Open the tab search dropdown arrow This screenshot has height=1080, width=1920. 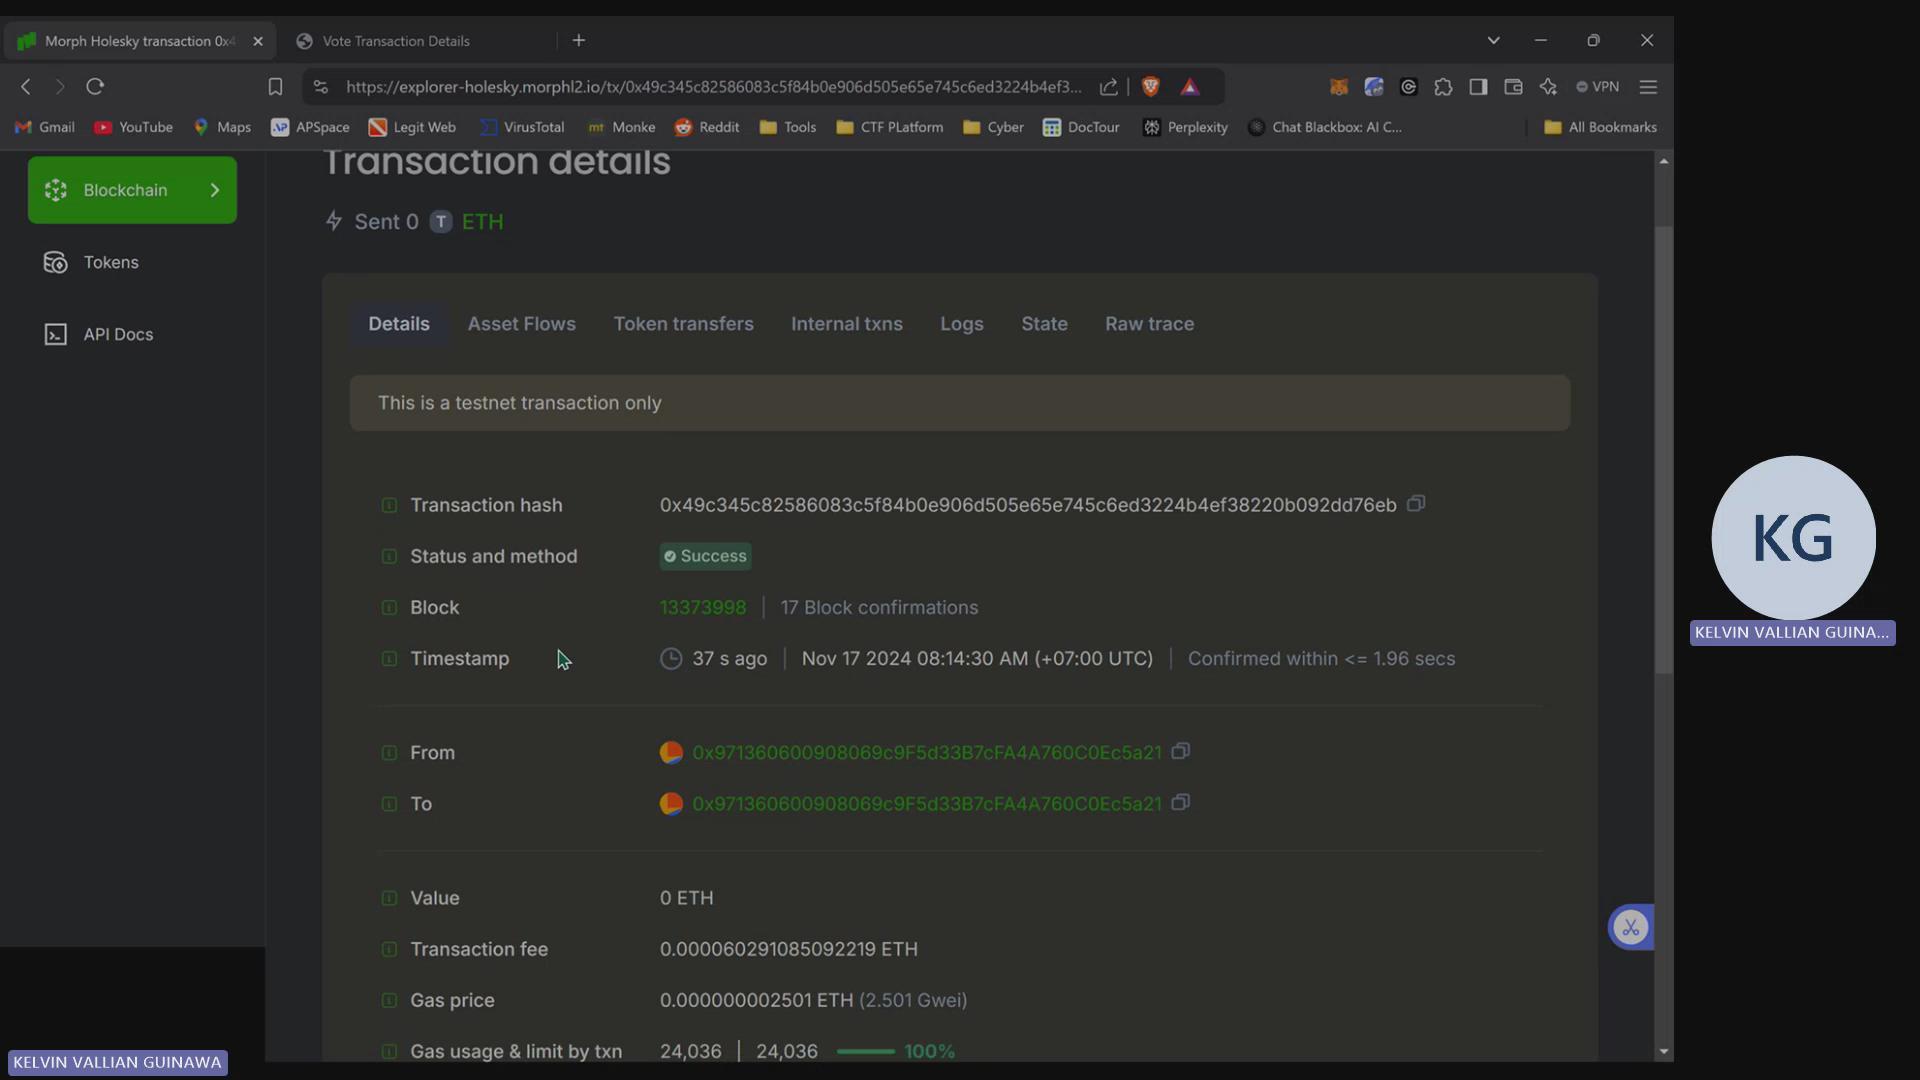(1493, 41)
